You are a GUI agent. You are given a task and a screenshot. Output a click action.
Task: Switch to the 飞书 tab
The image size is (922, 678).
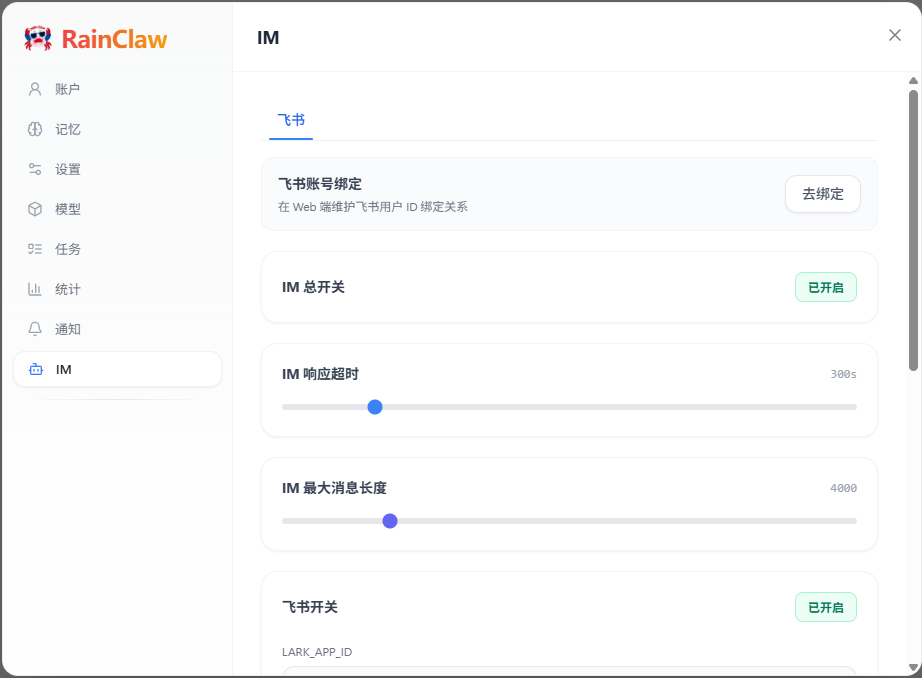[291, 120]
